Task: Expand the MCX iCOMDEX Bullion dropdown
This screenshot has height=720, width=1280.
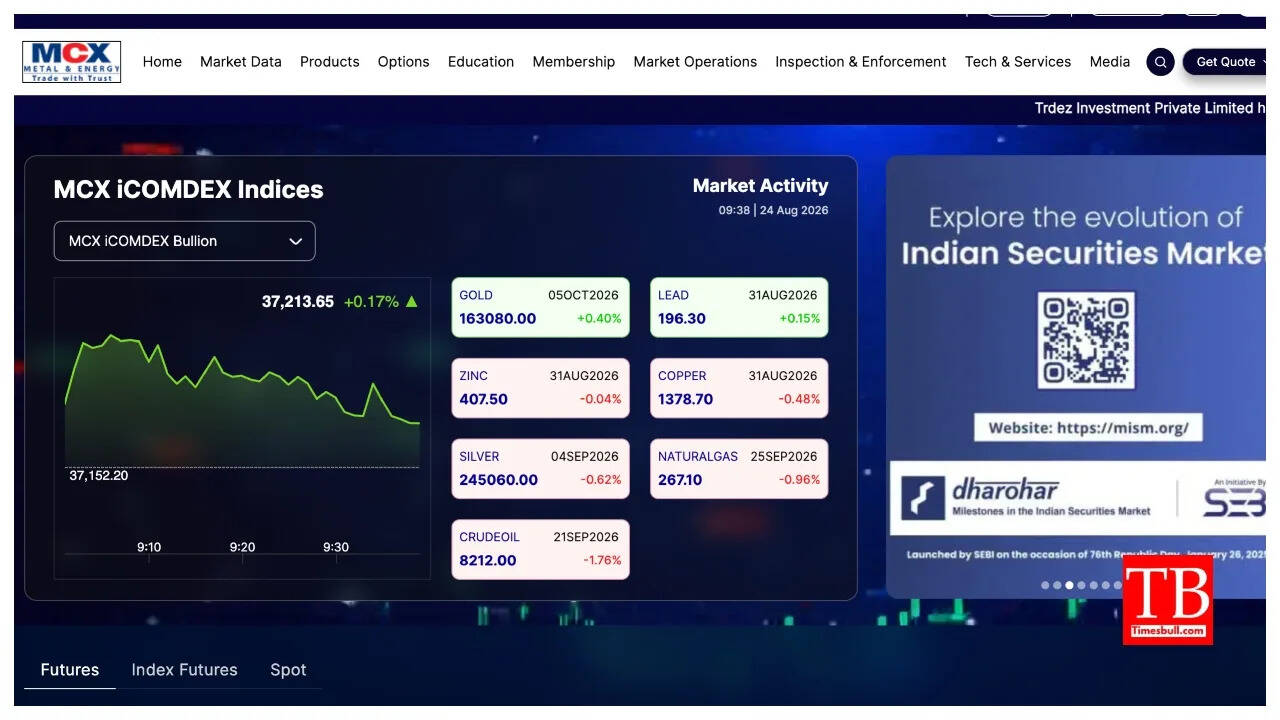Action: pyautogui.click(x=184, y=241)
